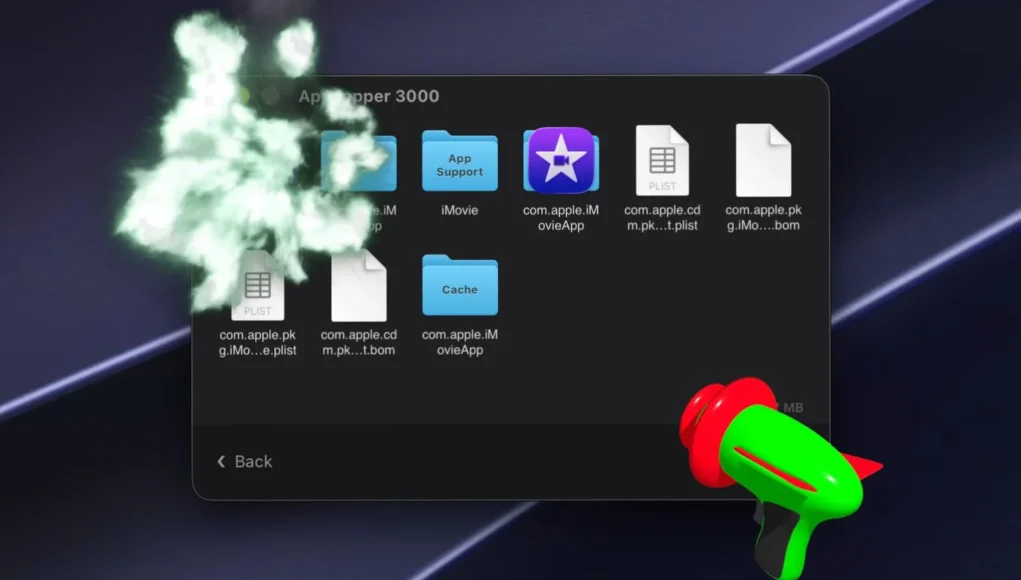Image resolution: width=1021 pixels, height=580 pixels.
Task: Select the PLIST file icon in bottom row
Action: 258,285
